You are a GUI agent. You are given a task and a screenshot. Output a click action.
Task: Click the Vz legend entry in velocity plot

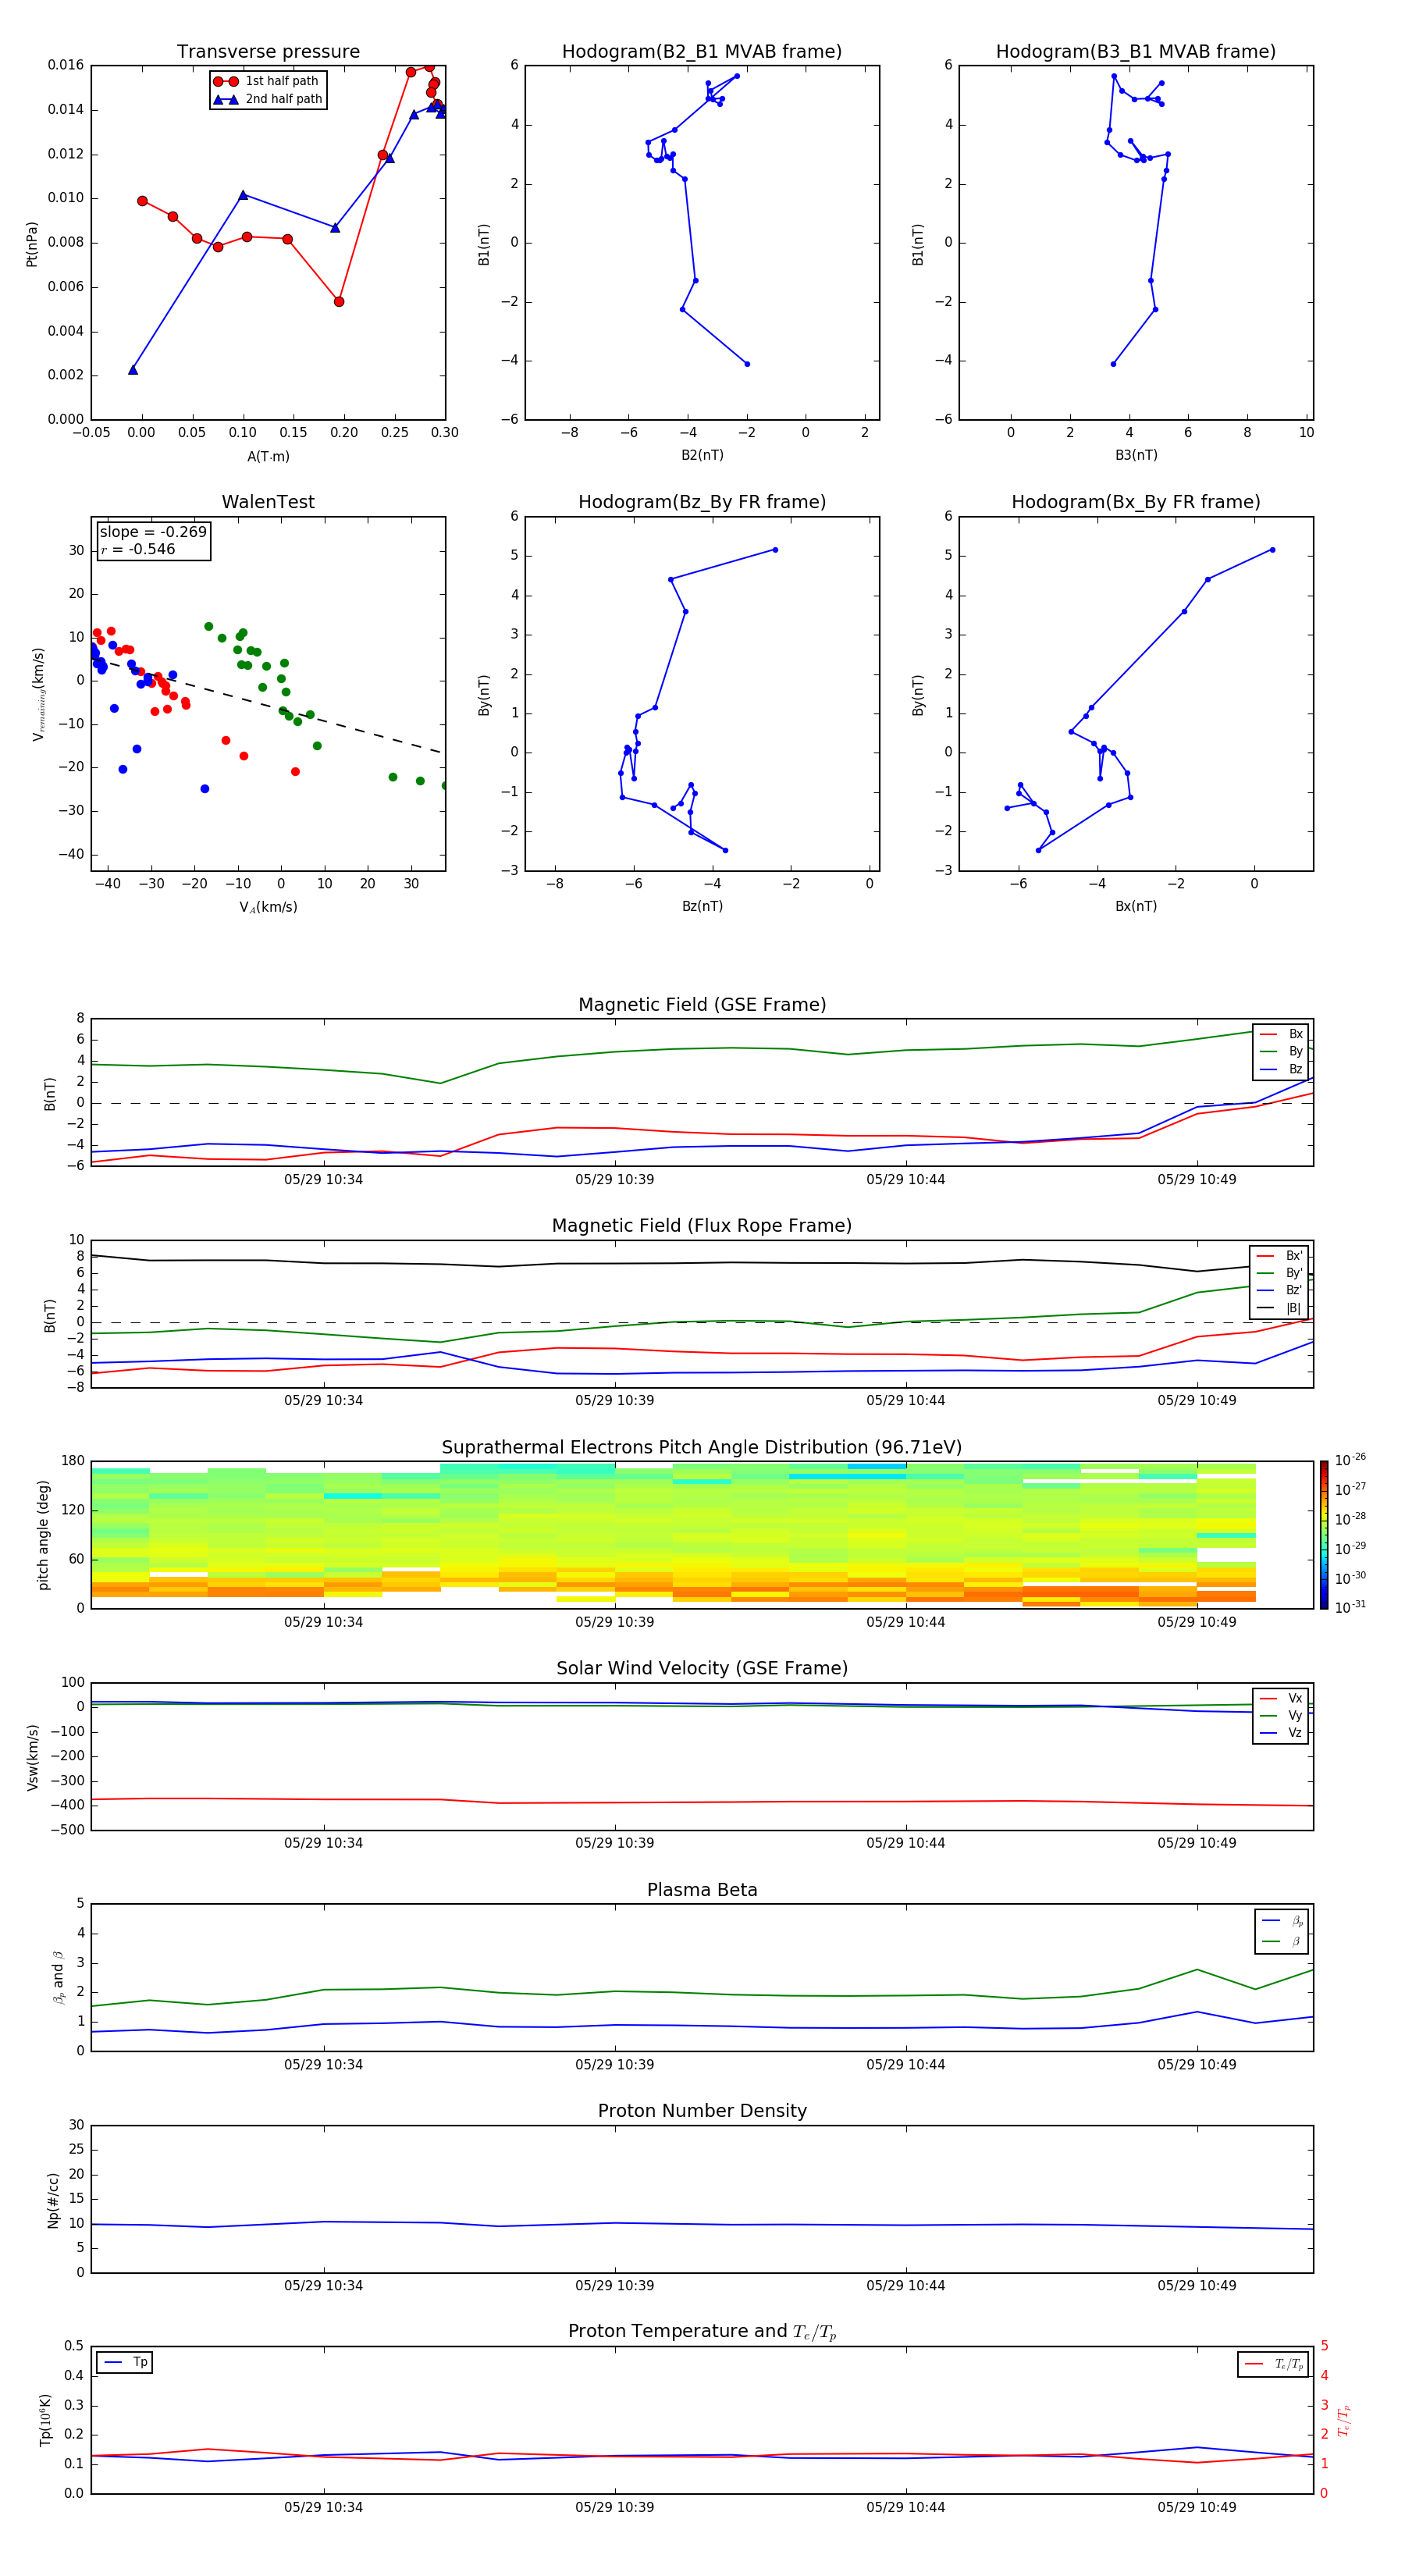[x=1281, y=1733]
